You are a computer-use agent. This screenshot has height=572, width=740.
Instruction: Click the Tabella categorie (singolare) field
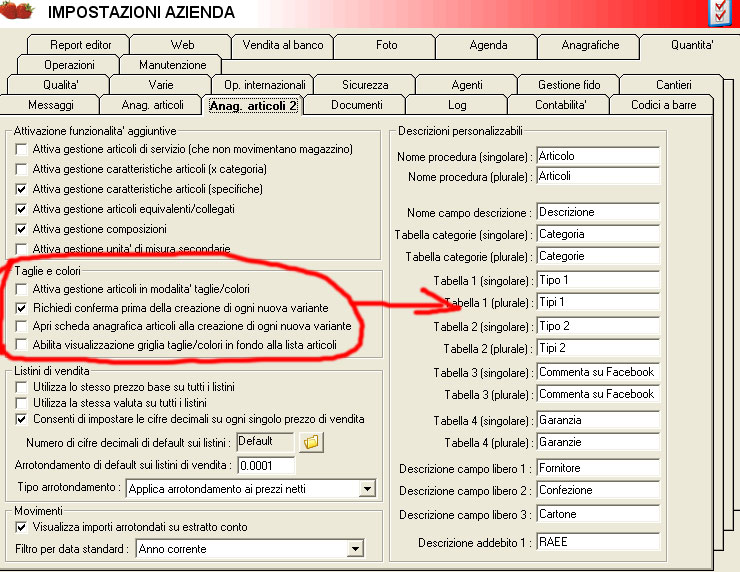[x=598, y=234]
